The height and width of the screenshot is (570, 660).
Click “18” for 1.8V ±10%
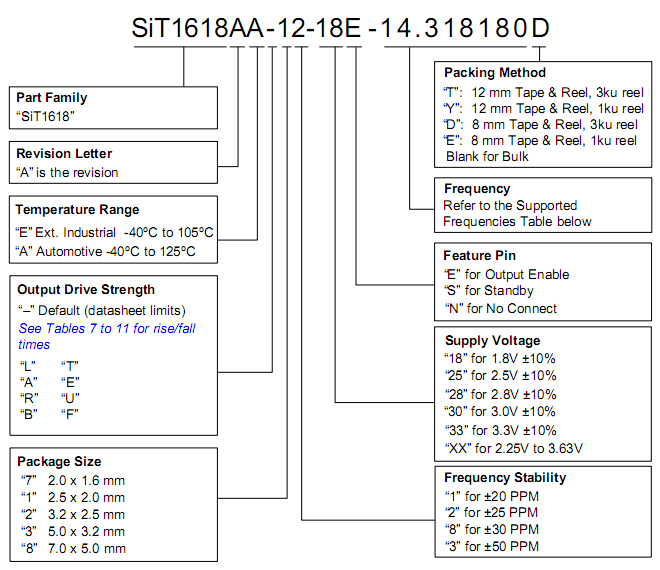click(x=500, y=359)
